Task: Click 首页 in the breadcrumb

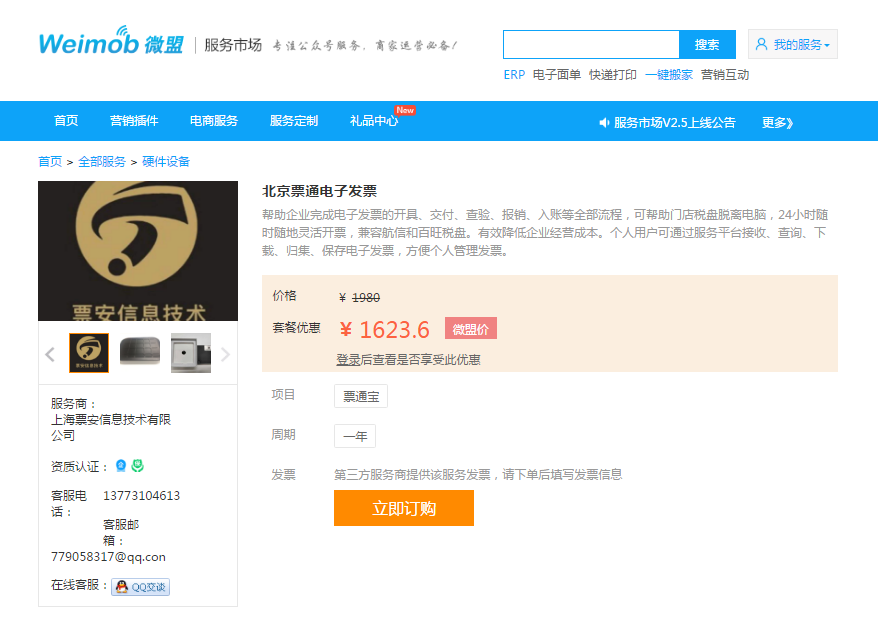Action: pos(50,162)
